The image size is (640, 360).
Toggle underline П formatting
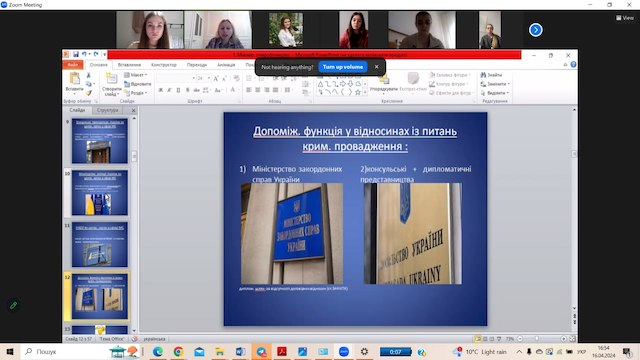[x=178, y=90]
